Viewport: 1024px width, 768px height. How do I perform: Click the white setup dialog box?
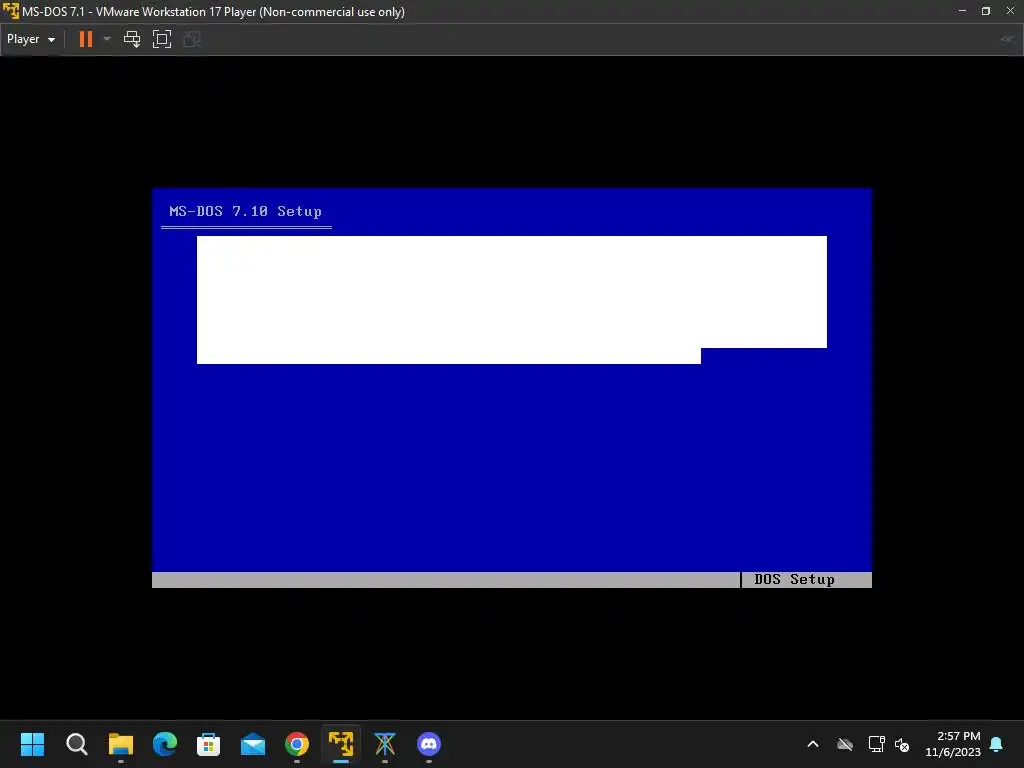coord(511,299)
